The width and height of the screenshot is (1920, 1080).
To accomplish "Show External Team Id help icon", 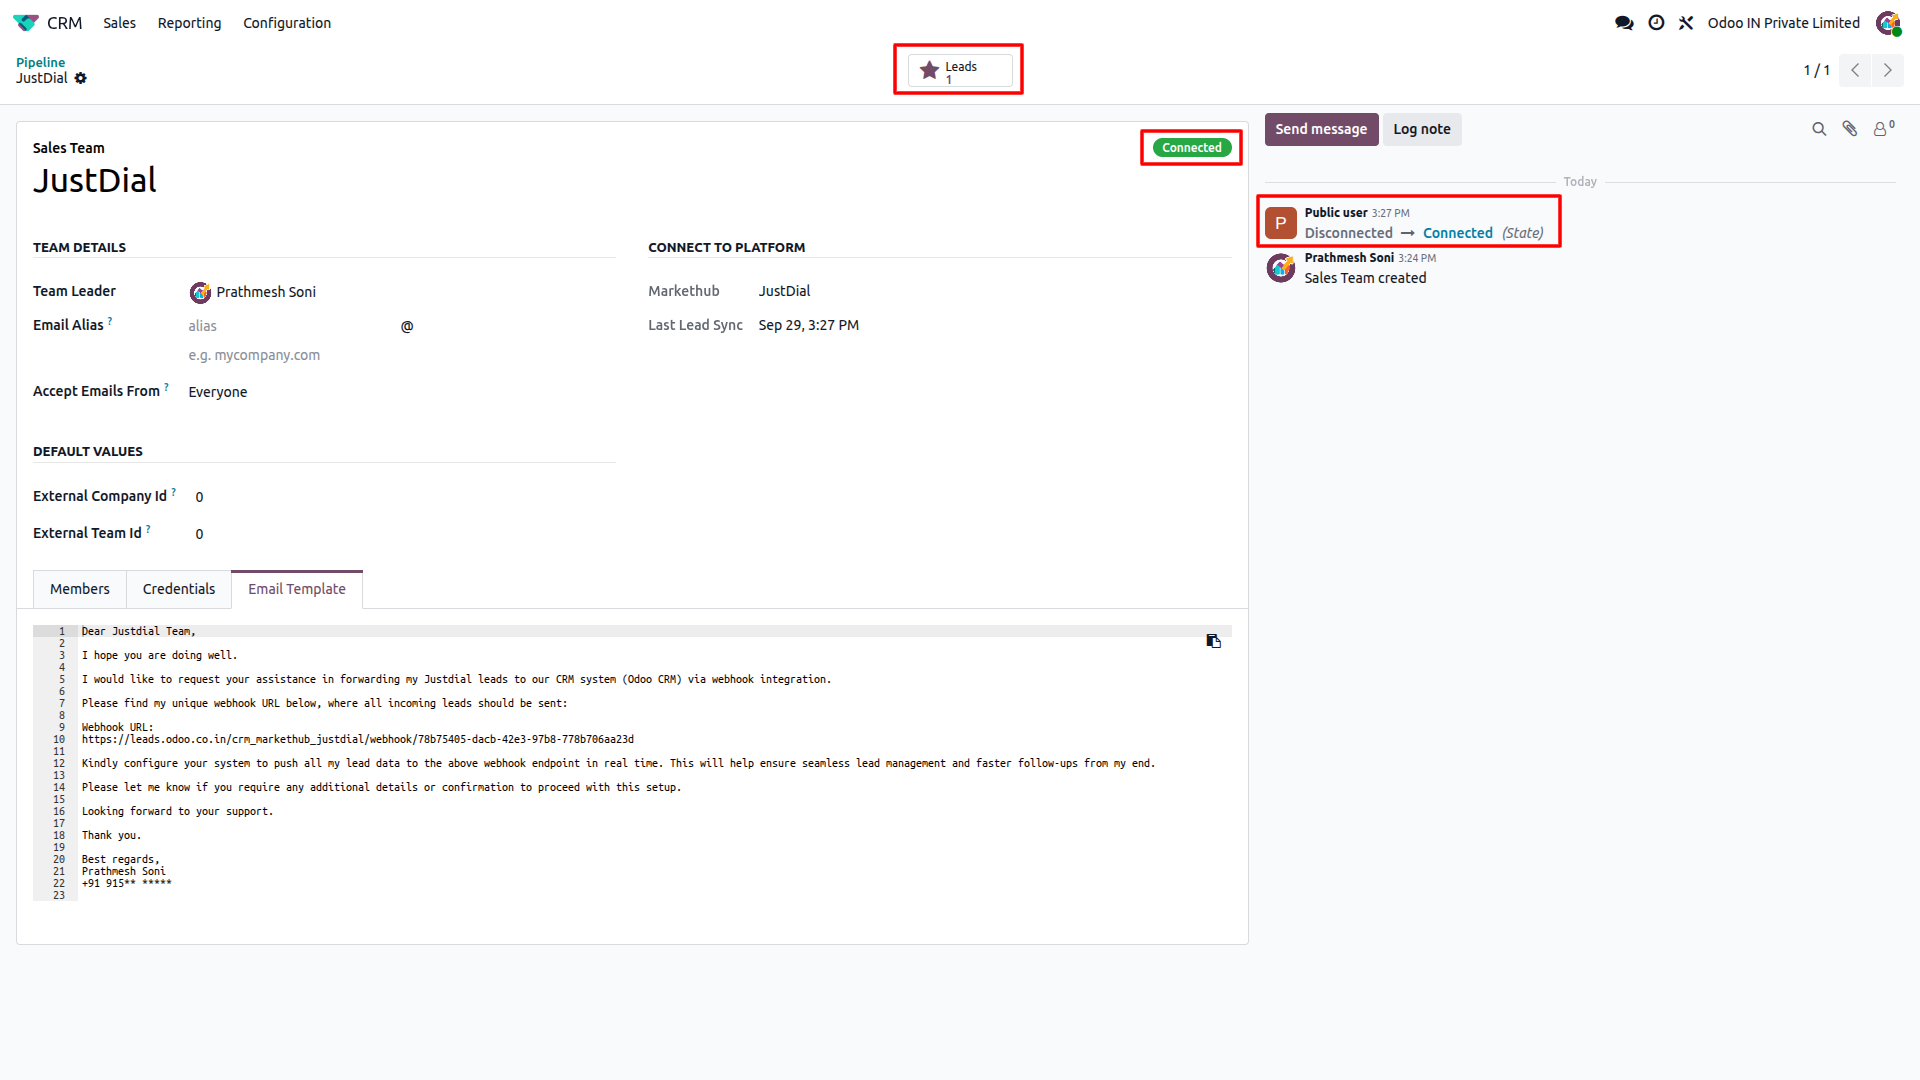I will pos(148,529).
